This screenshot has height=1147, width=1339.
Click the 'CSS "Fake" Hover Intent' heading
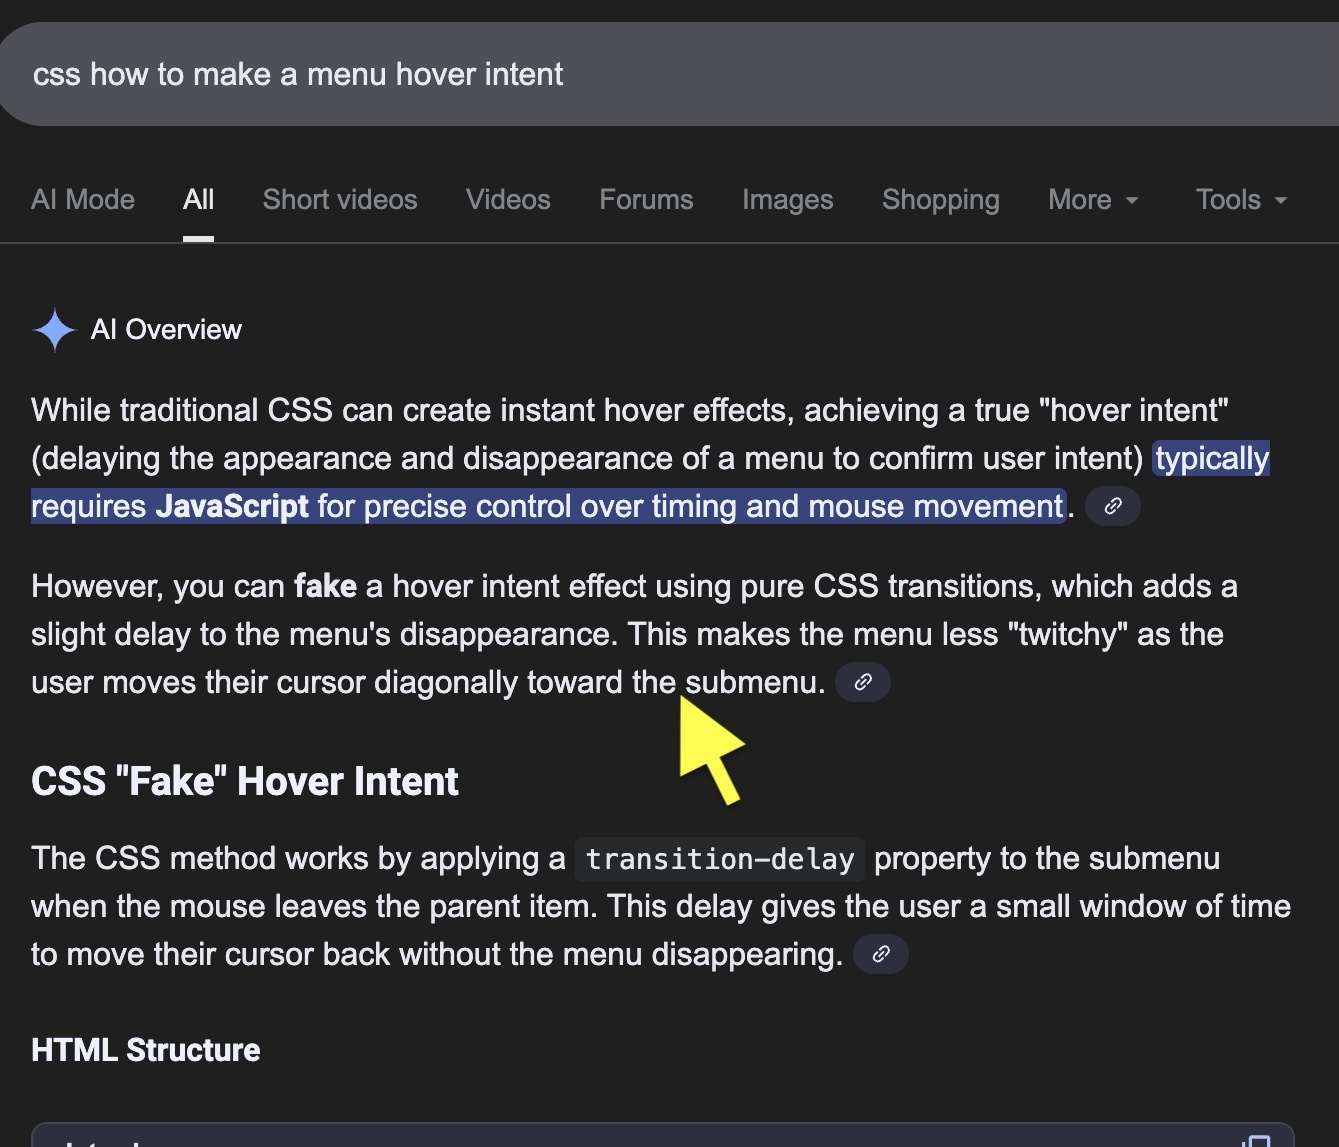click(x=245, y=782)
